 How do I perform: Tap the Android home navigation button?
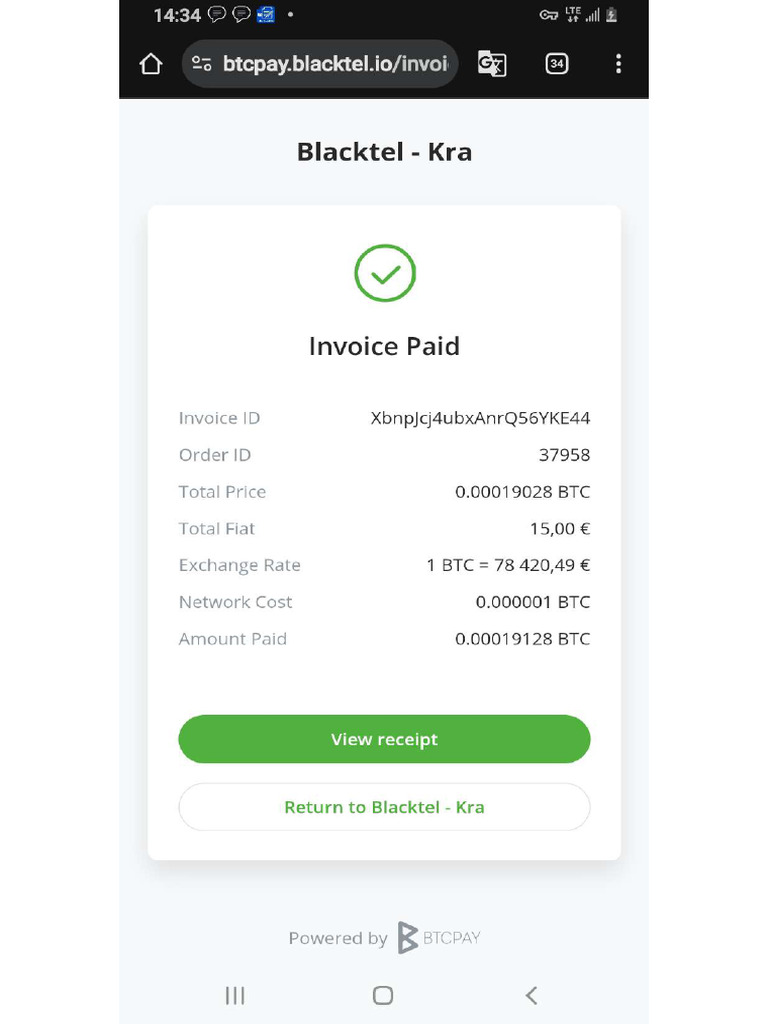(x=383, y=995)
